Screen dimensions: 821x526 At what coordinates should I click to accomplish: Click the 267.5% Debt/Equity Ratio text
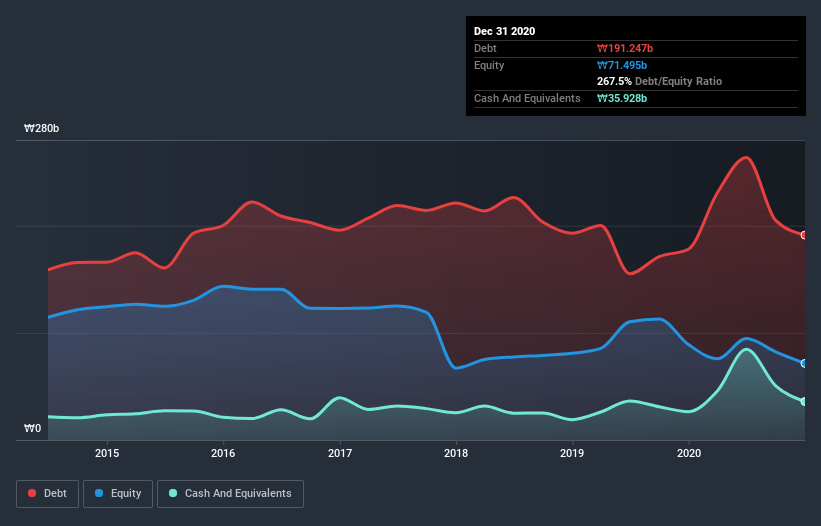click(x=659, y=82)
